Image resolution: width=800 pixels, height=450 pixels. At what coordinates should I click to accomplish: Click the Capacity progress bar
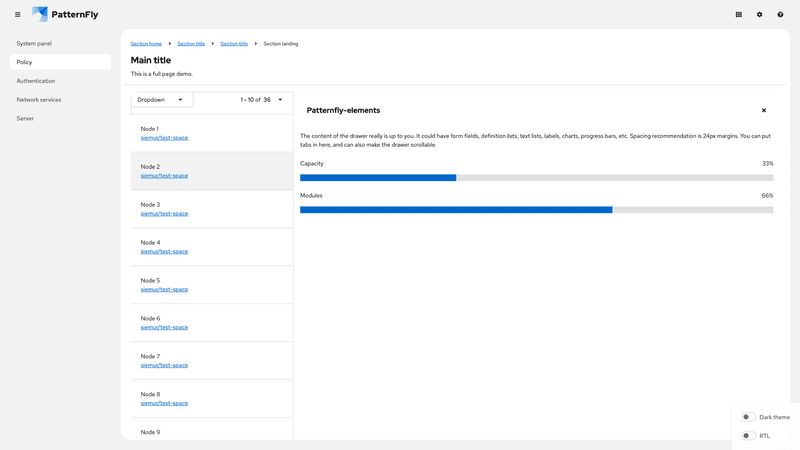click(x=537, y=178)
